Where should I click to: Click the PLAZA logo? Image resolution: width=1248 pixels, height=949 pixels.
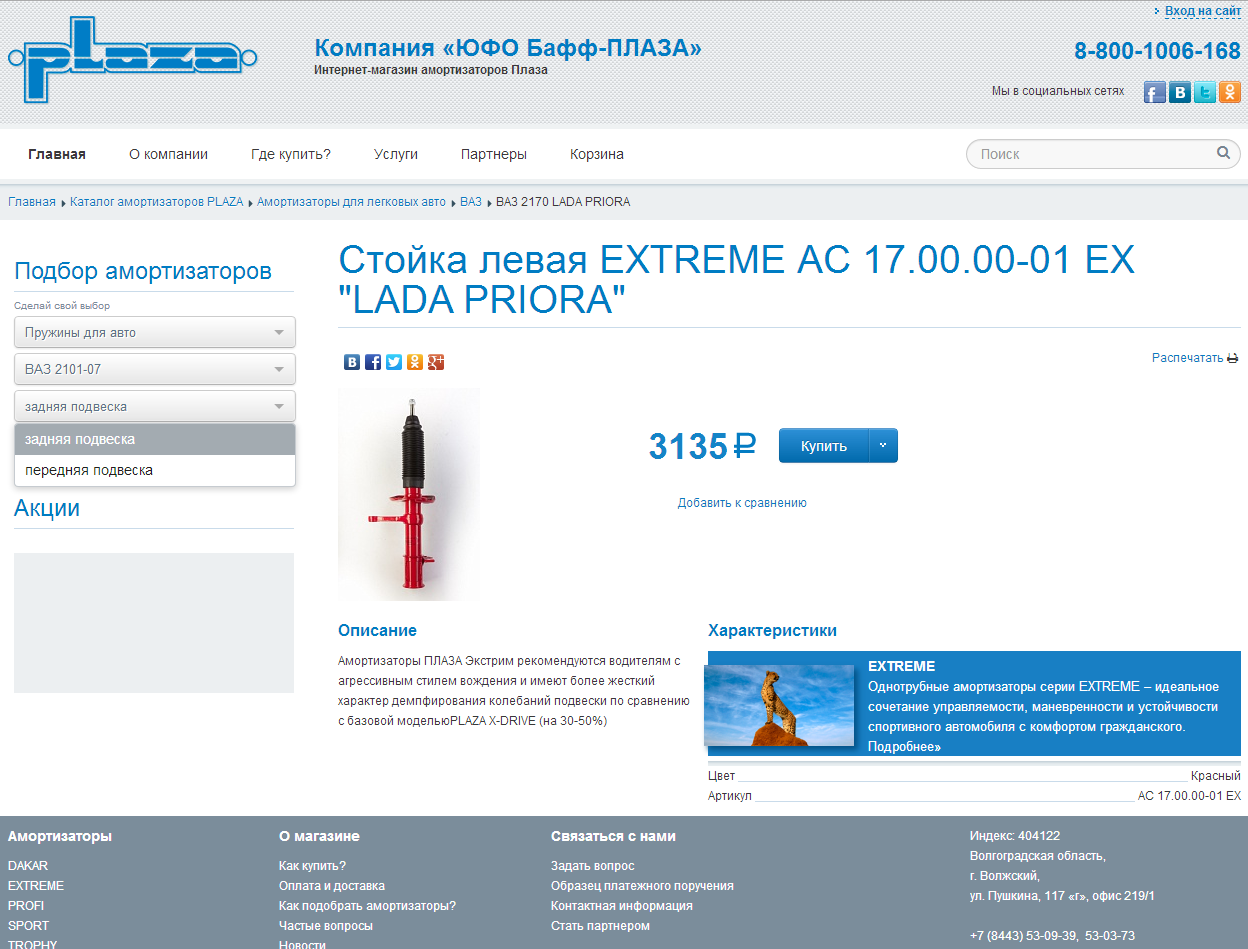coord(132,60)
